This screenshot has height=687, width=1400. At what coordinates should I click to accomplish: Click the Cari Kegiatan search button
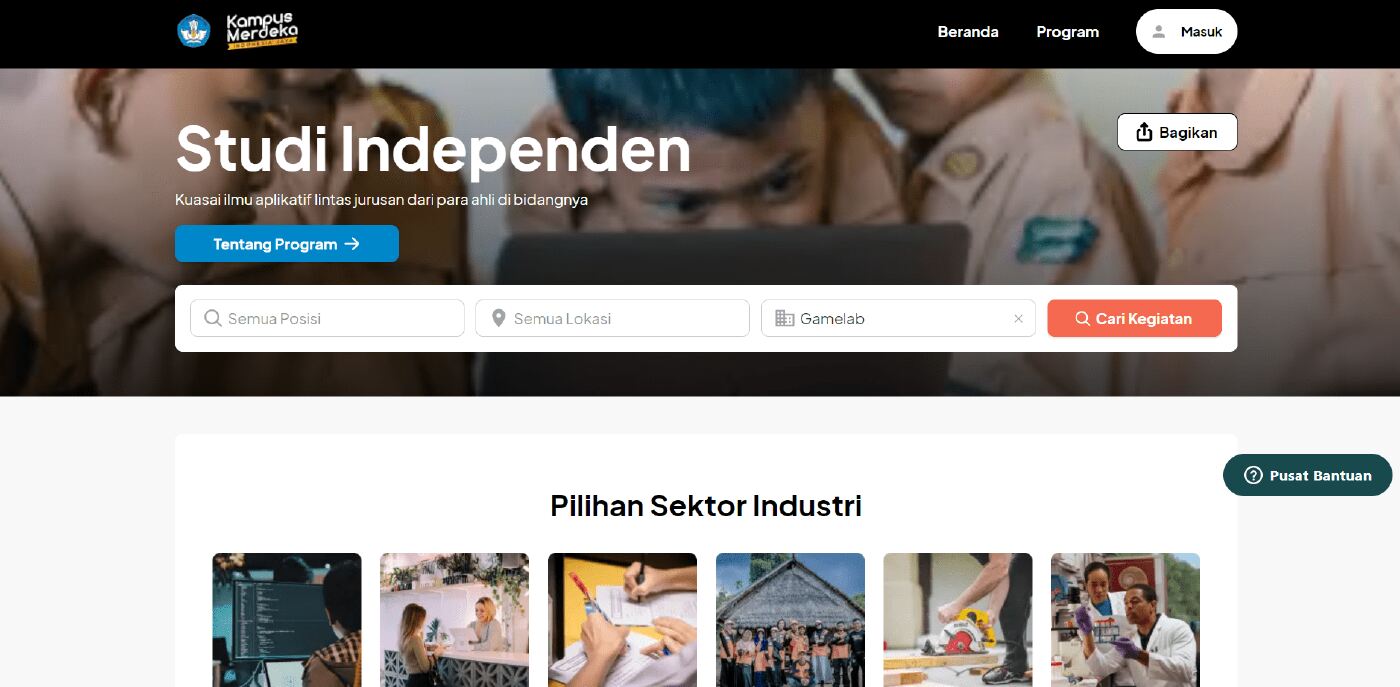click(x=1134, y=318)
